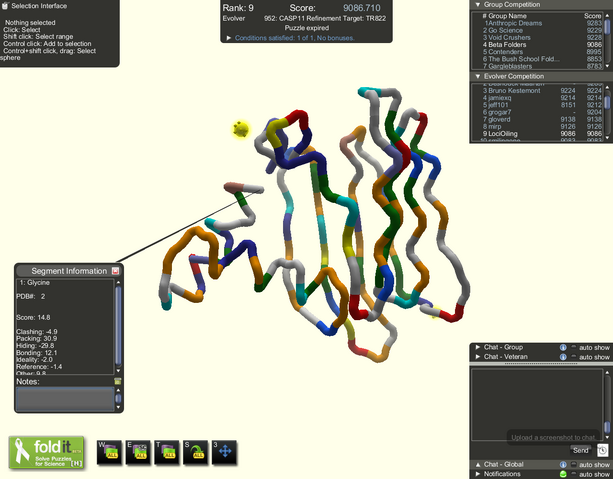
Task: Toggle auto show for Chat - Veteran
Action: point(574,357)
